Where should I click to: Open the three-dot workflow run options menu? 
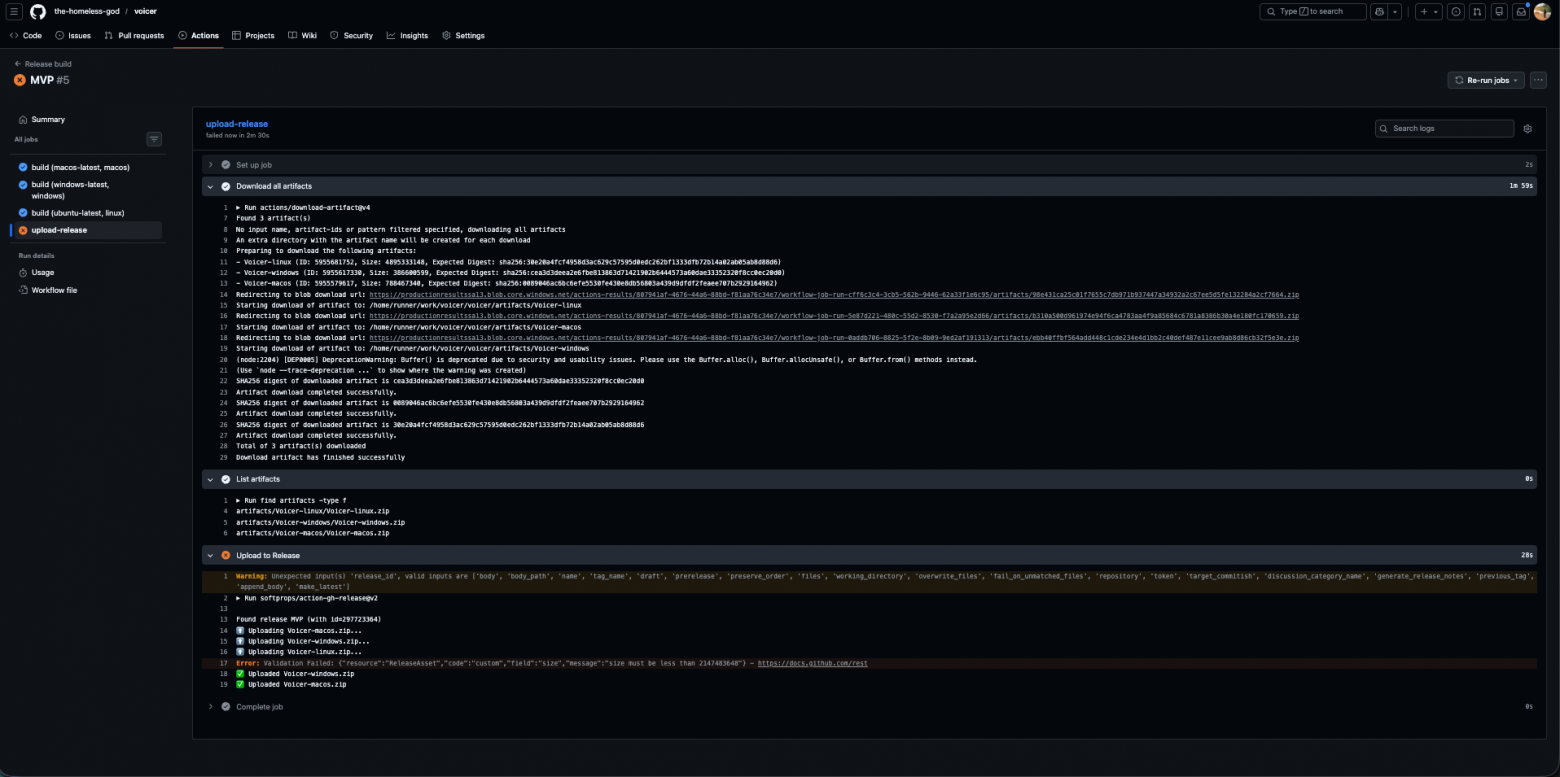tap(1538, 80)
